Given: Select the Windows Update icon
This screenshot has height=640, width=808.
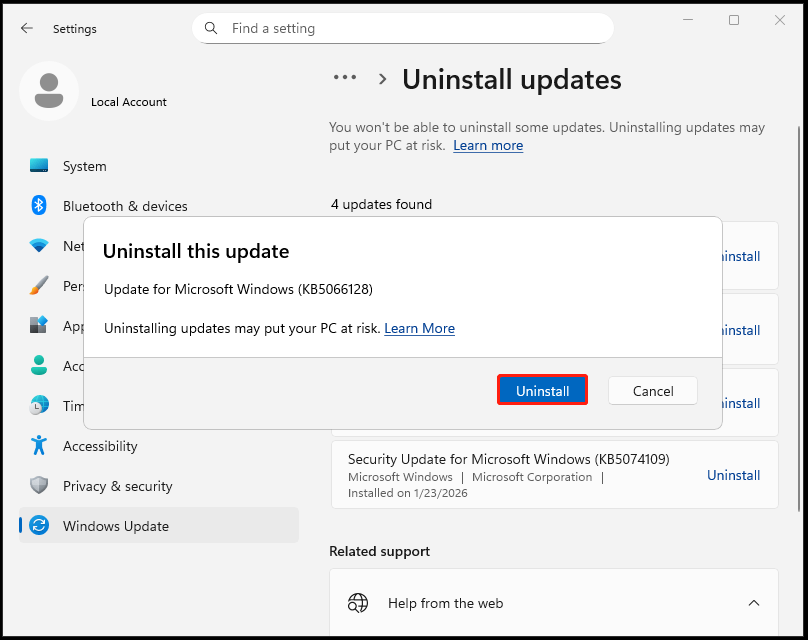Looking at the screenshot, I should click(x=37, y=525).
